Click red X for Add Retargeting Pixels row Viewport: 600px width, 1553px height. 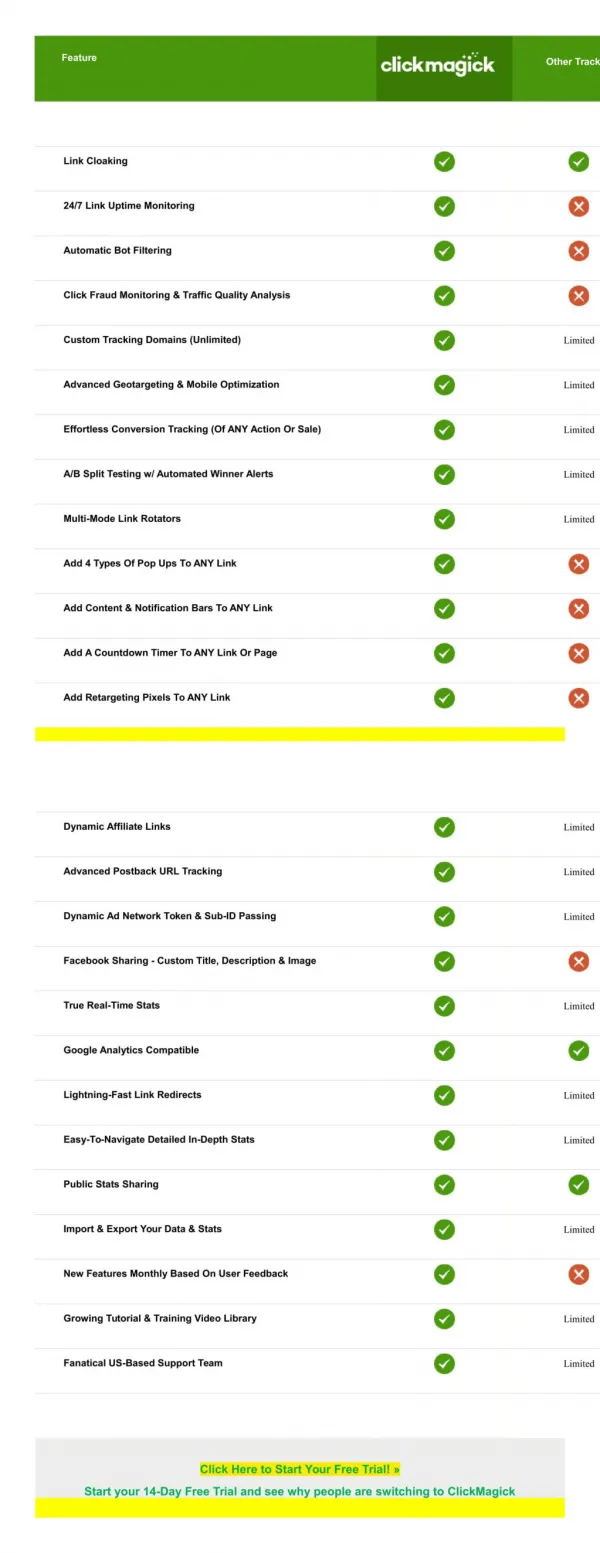(578, 698)
